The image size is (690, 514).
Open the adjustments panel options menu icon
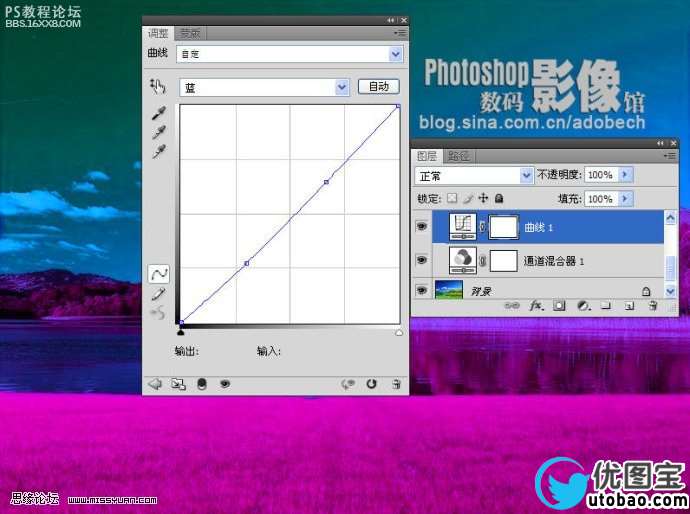coord(400,33)
